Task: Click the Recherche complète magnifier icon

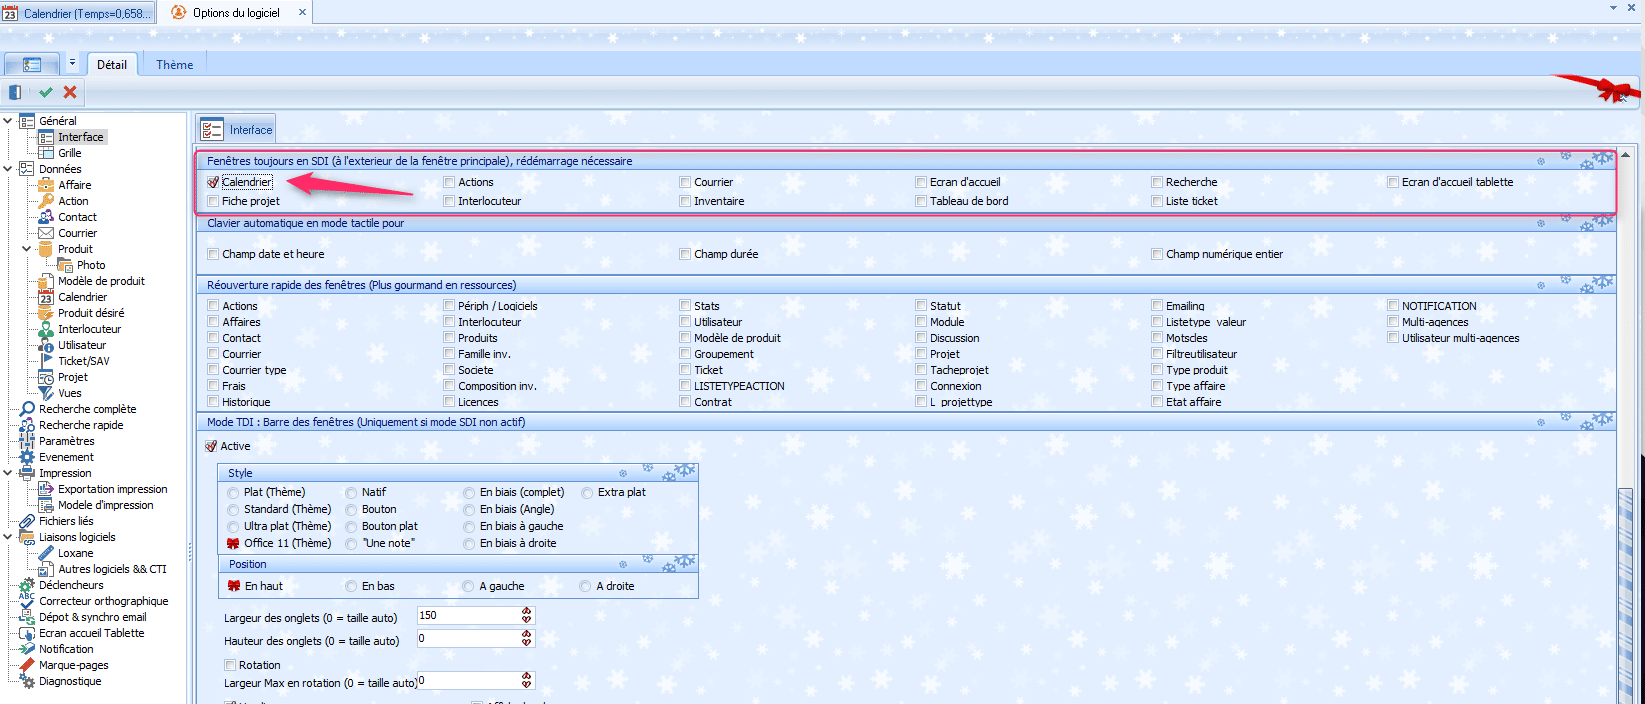Action: click(27, 409)
